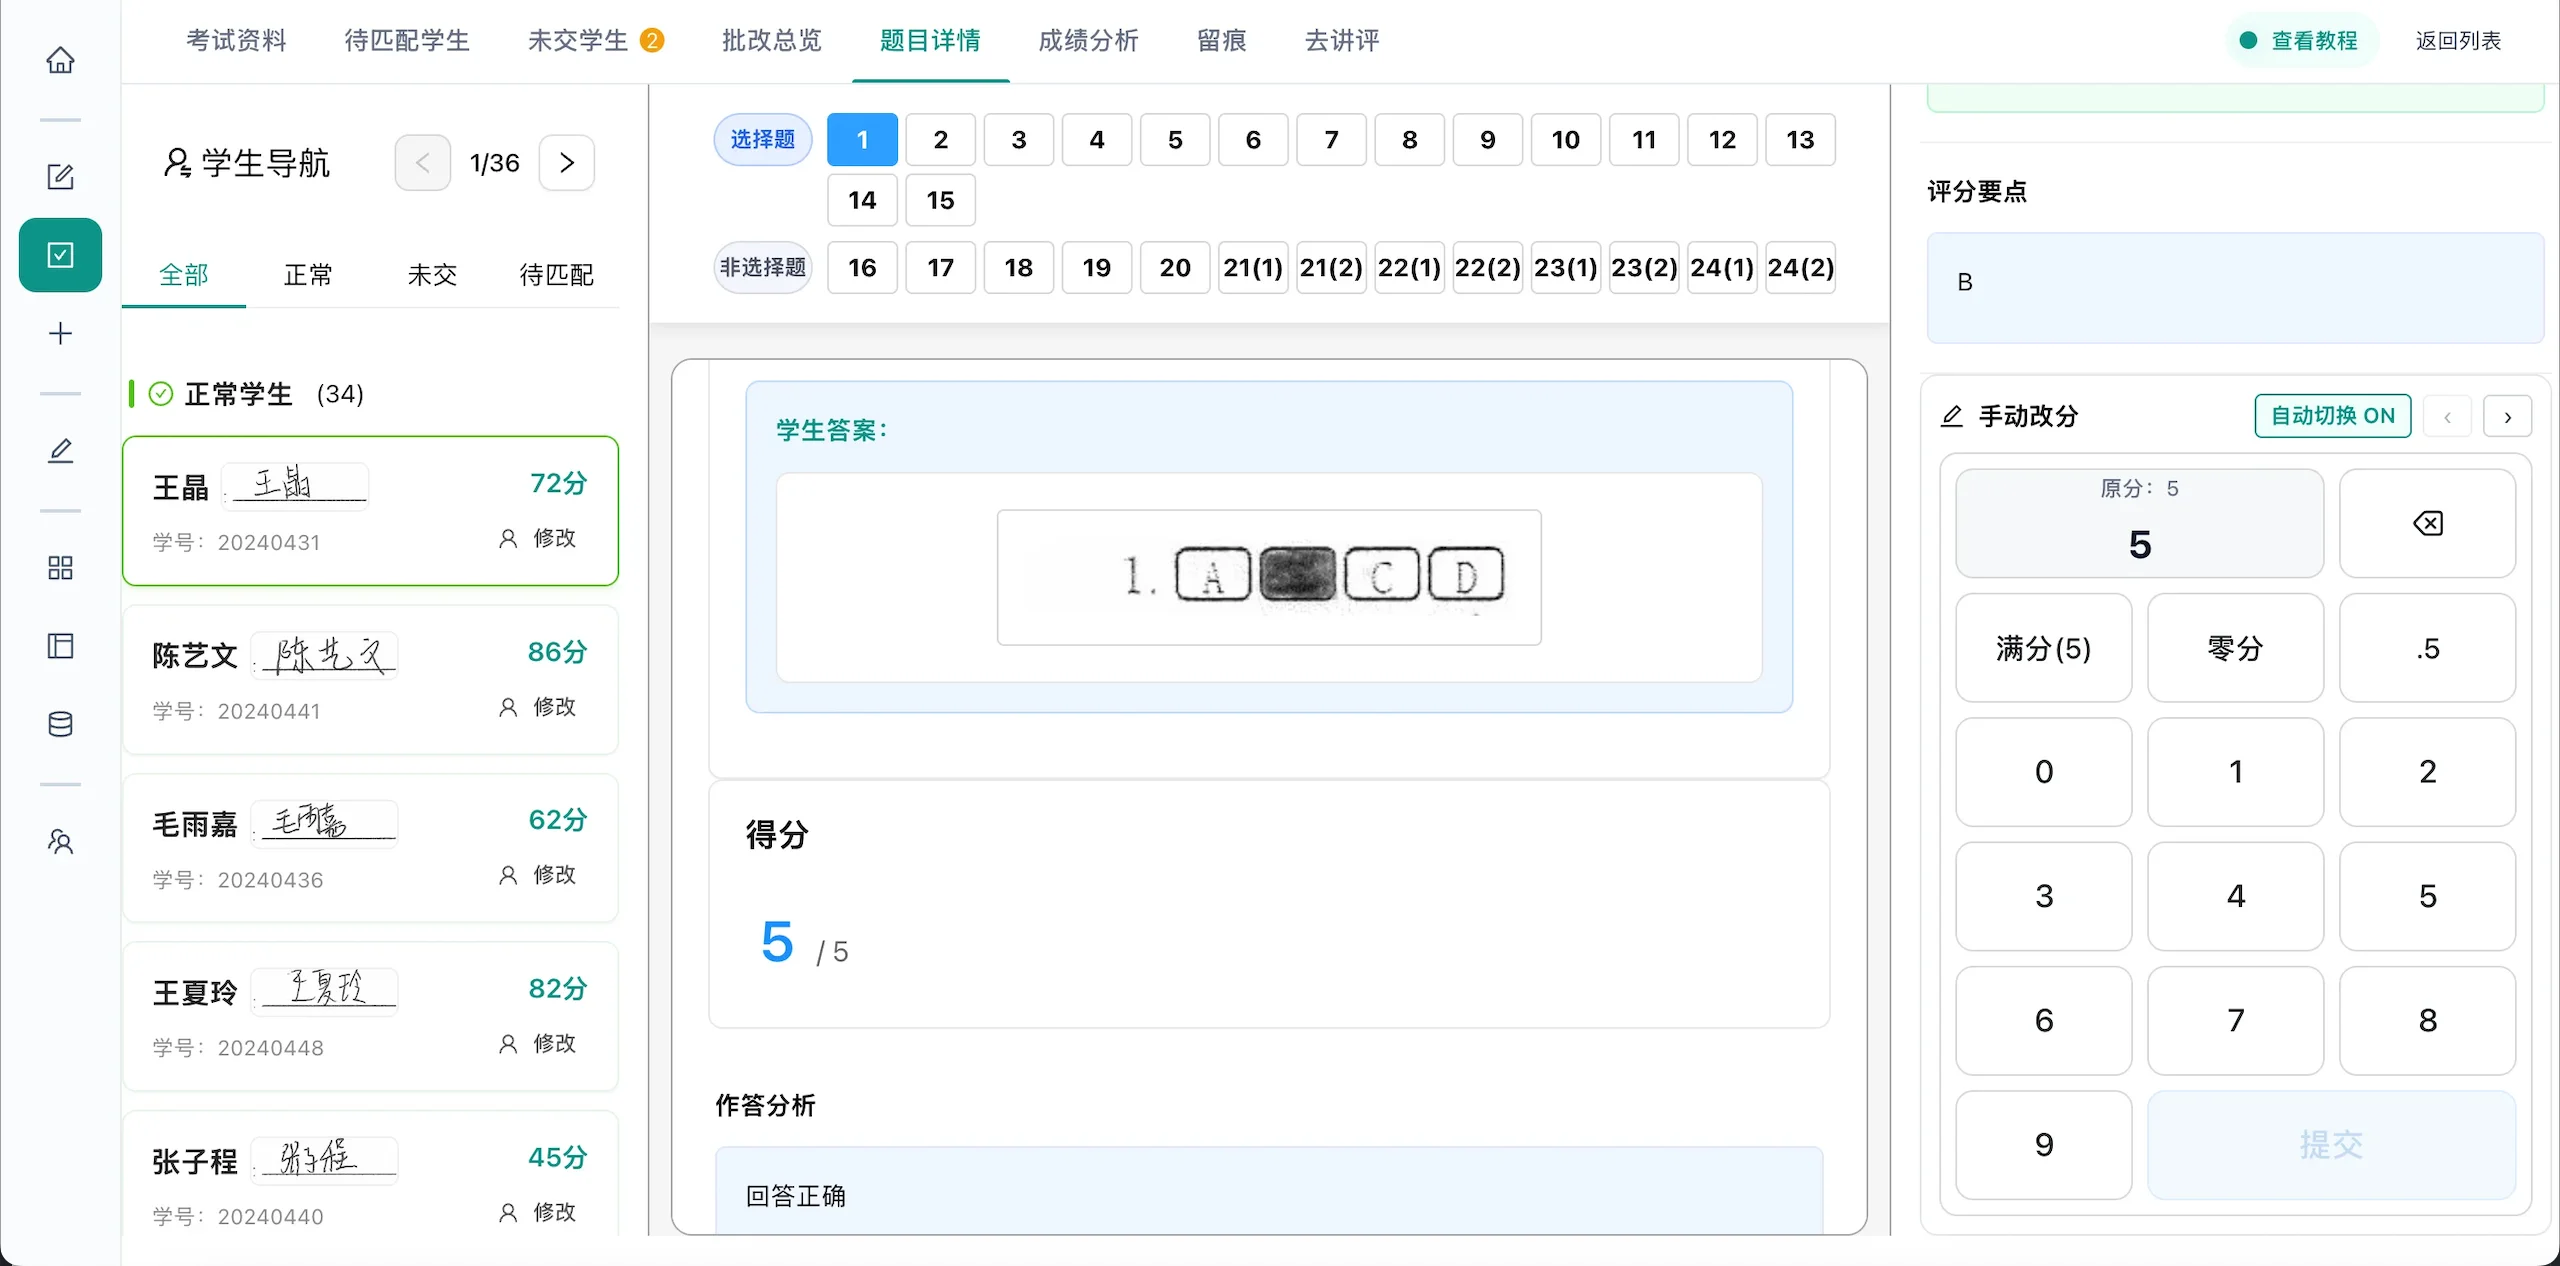Click keypad number 7
Viewport: 2560px width, 1266px height.
2235,1021
